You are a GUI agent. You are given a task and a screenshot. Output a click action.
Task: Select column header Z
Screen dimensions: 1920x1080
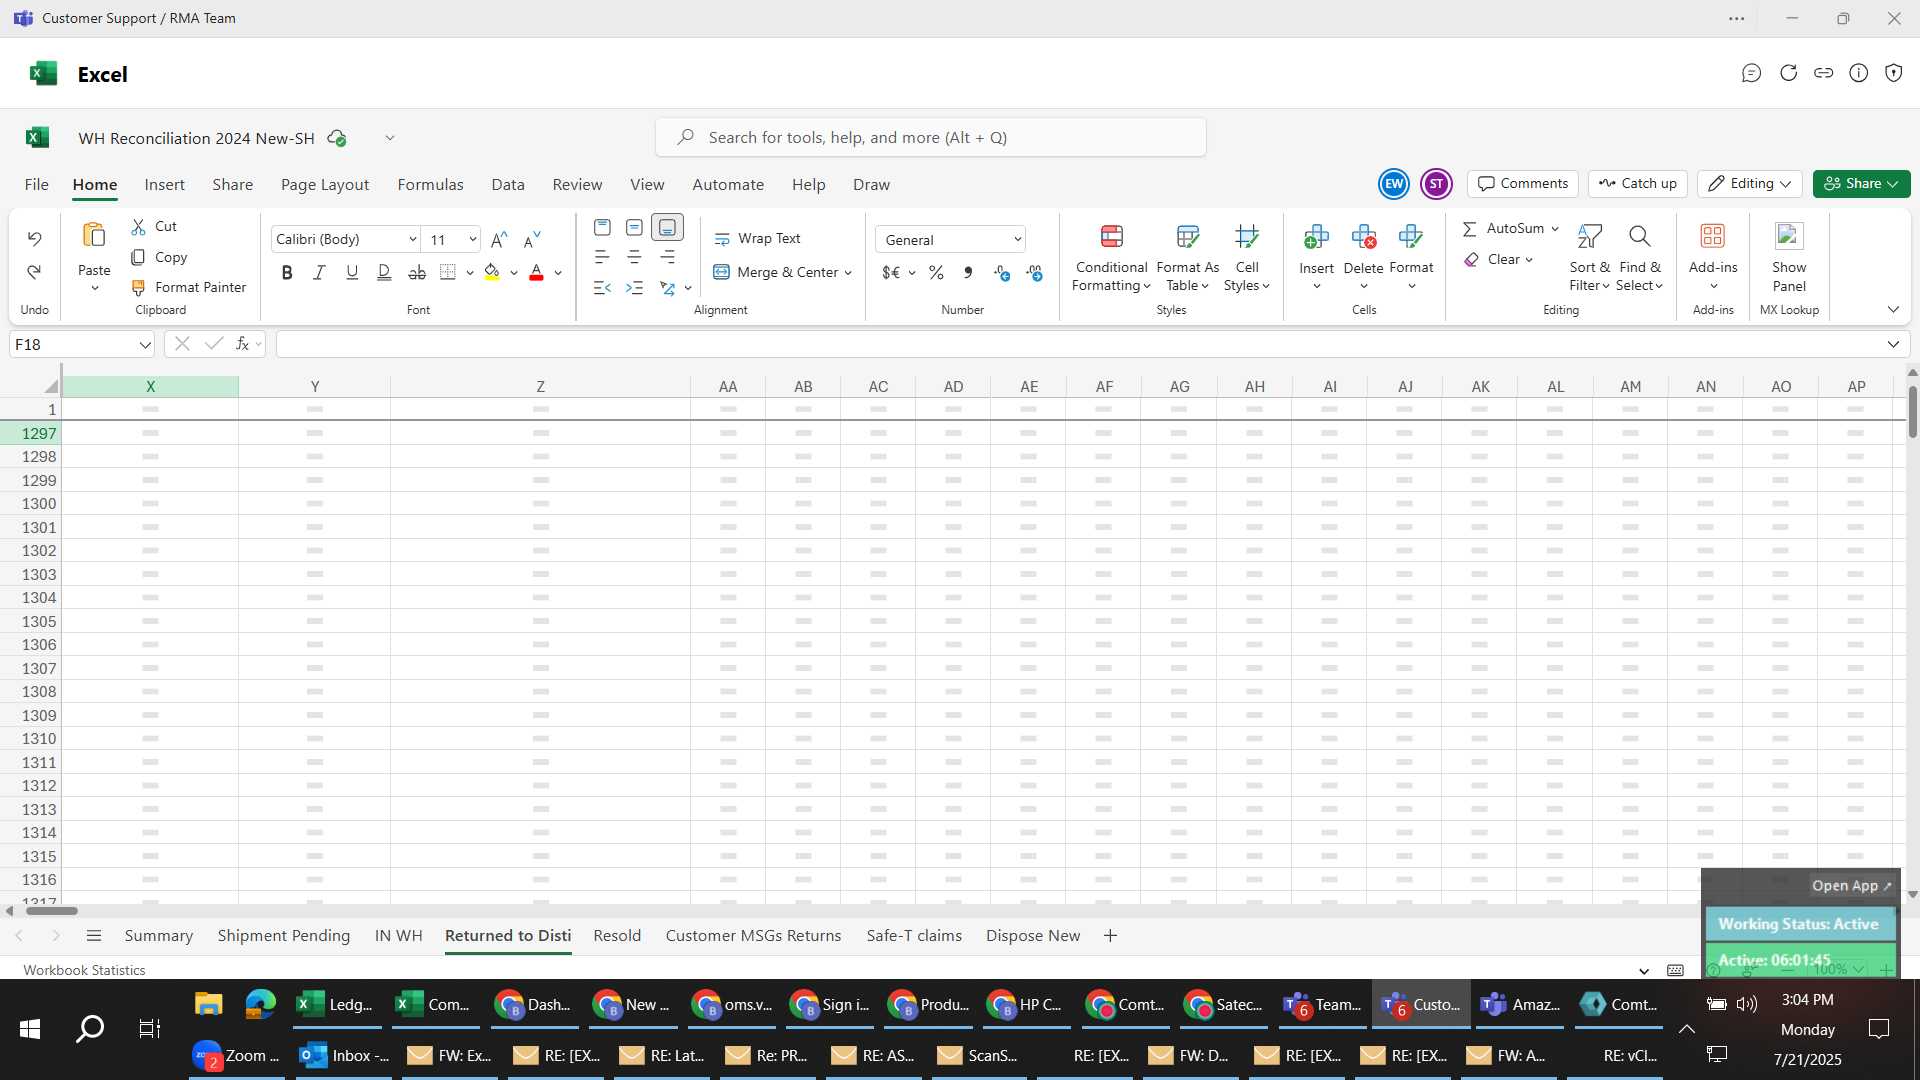tap(540, 386)
